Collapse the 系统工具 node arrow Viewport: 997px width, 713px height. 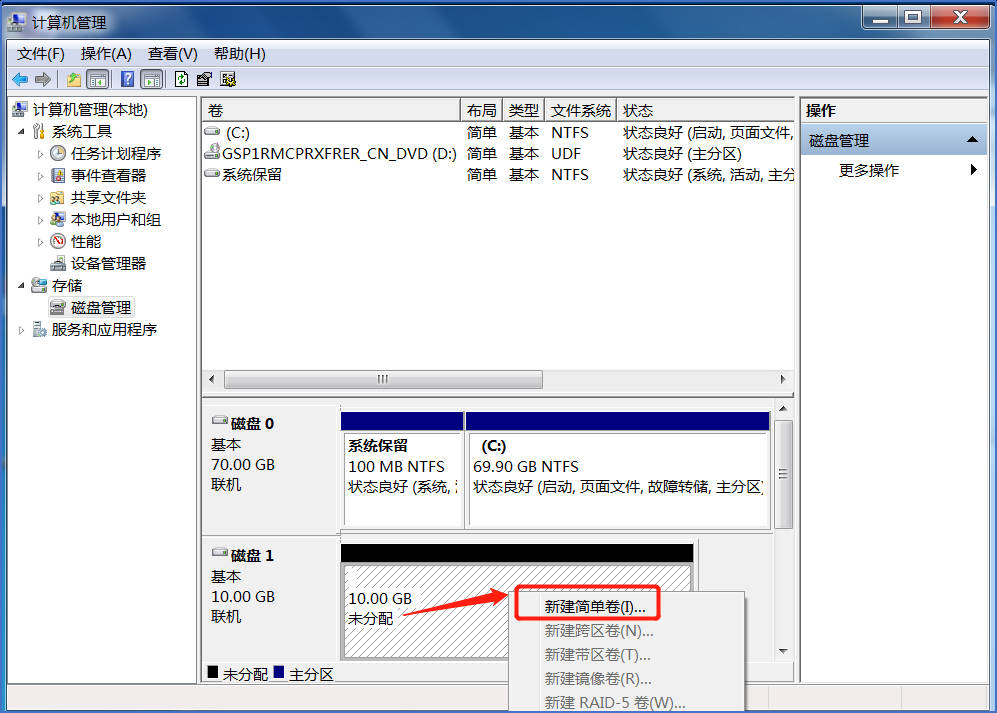coord(21,132)
